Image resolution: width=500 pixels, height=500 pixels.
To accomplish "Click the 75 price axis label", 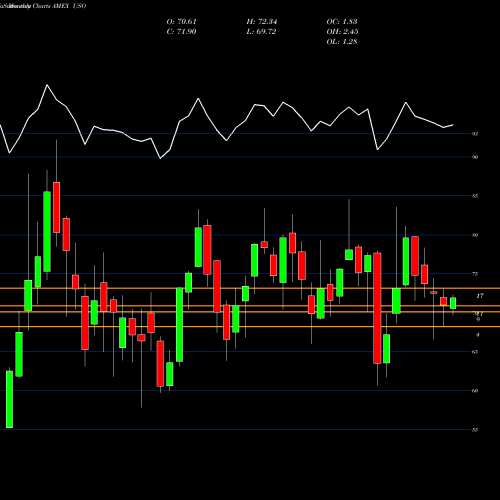I will (x=475, y=274).
